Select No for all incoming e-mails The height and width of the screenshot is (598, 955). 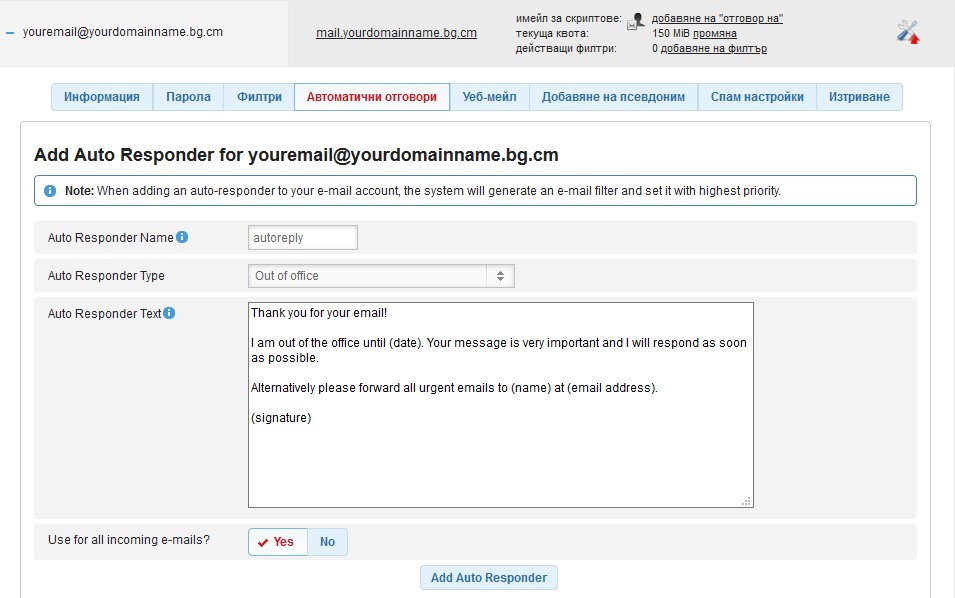[327, 541]
